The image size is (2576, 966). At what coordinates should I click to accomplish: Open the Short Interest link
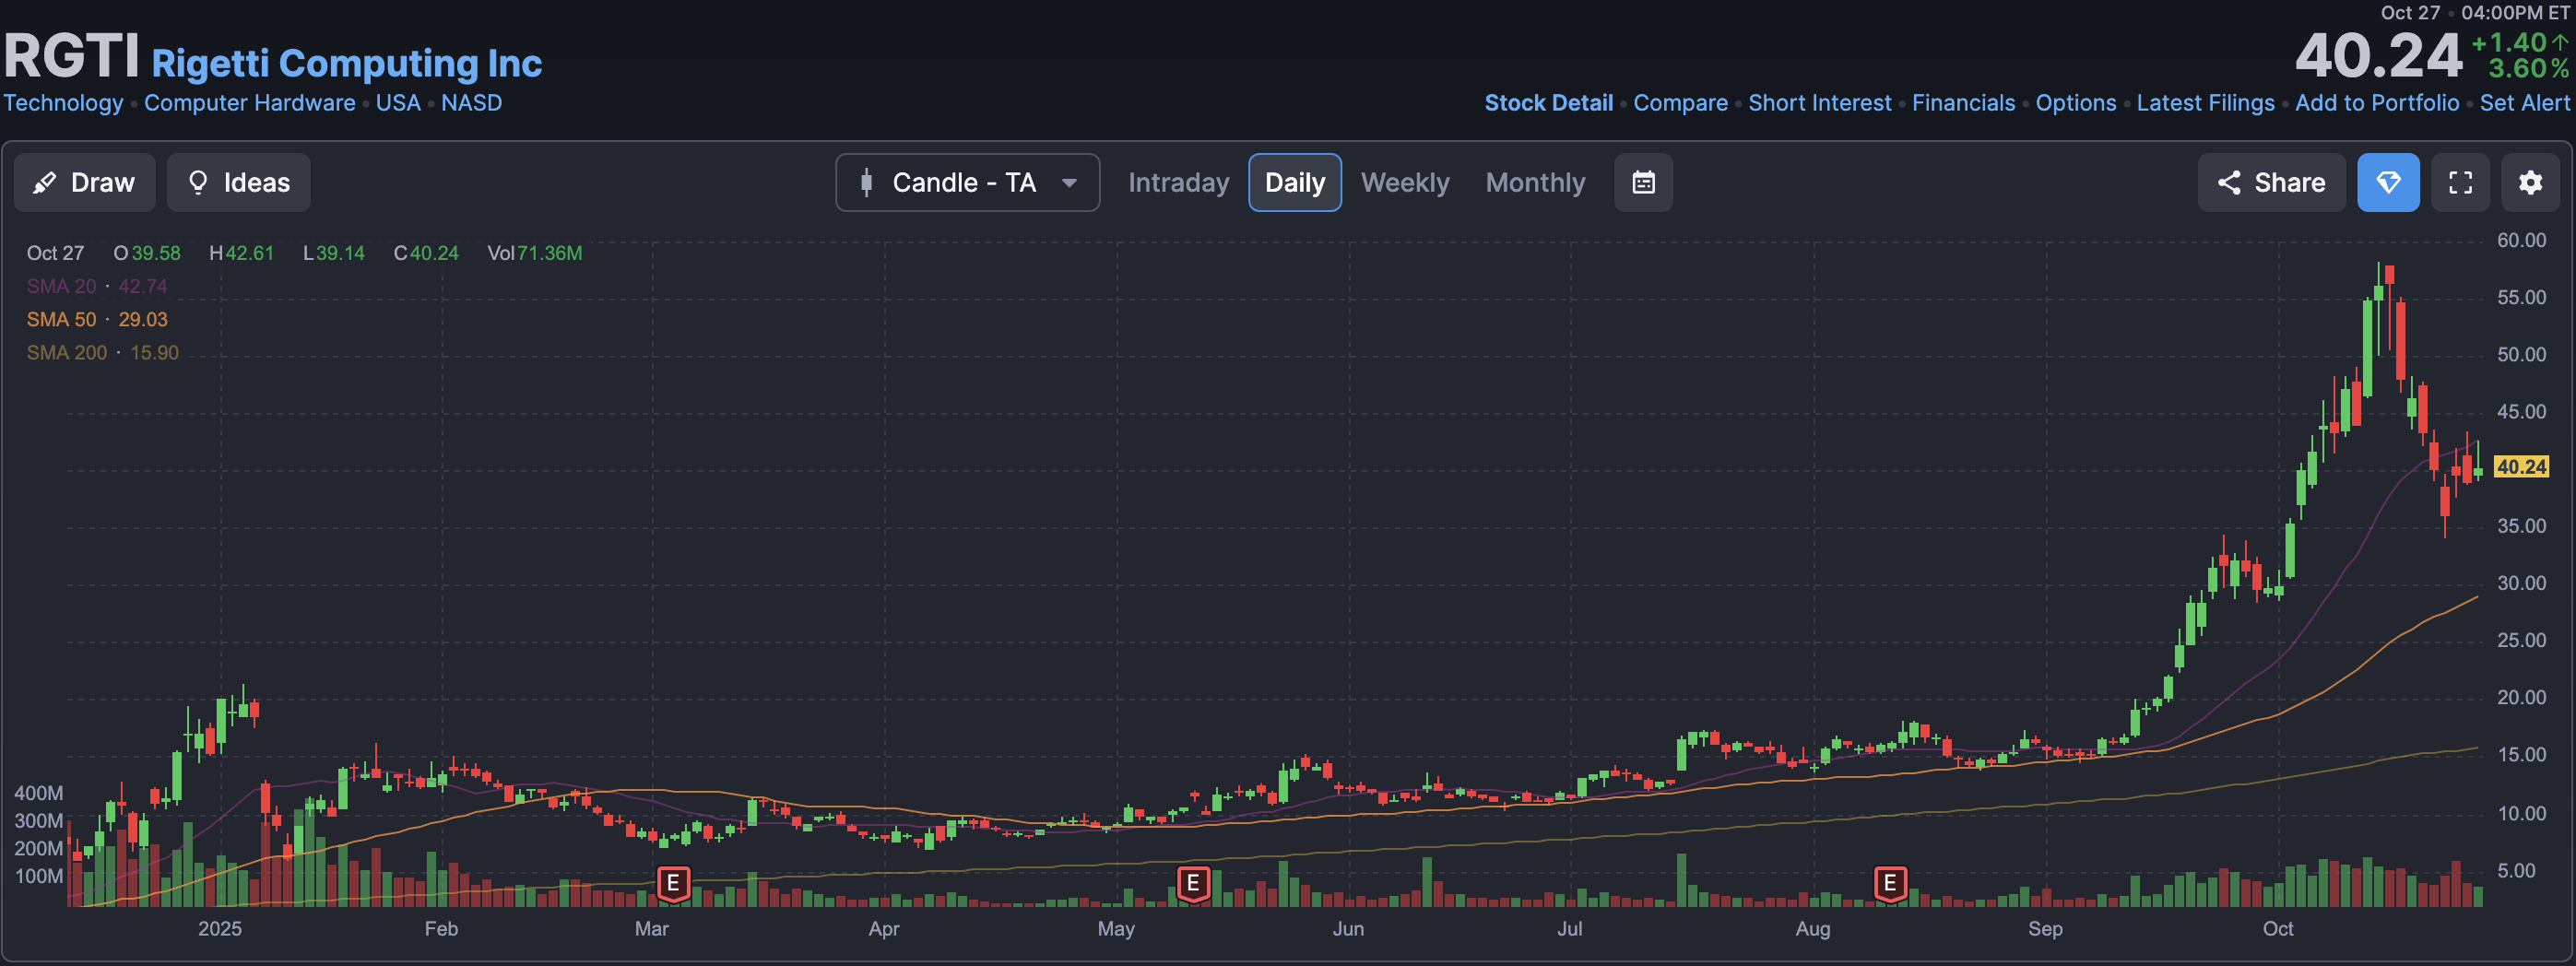(1819, 103)
